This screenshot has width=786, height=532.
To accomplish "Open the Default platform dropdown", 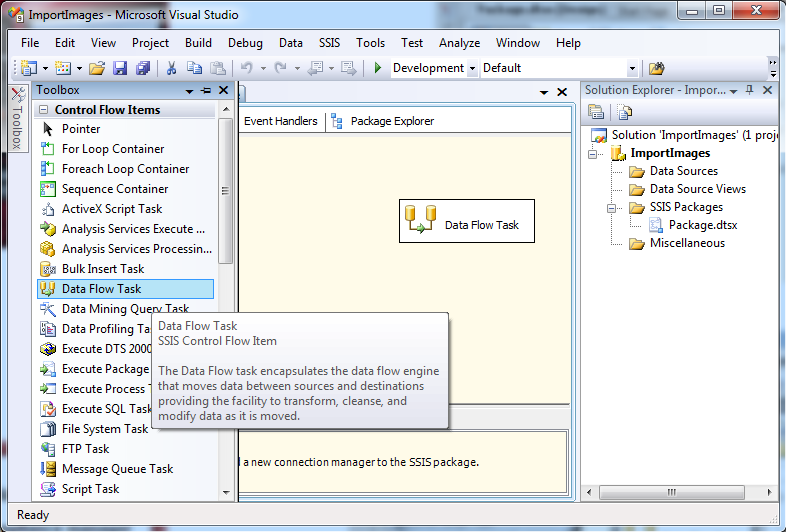I will coord(632,68).
